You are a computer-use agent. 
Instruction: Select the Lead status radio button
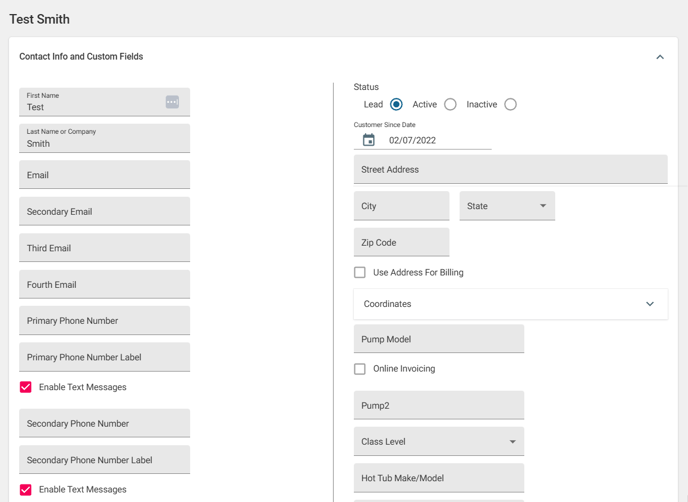pyautogui.click(x=396, y=104)
